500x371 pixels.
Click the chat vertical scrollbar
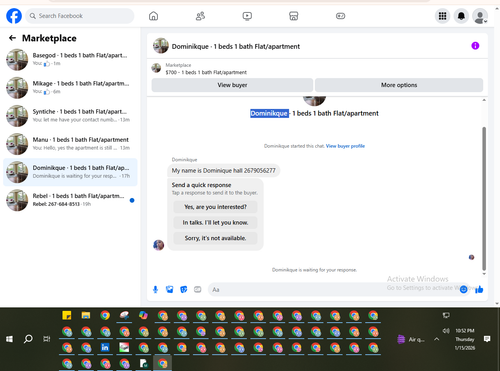coord(484,199)
